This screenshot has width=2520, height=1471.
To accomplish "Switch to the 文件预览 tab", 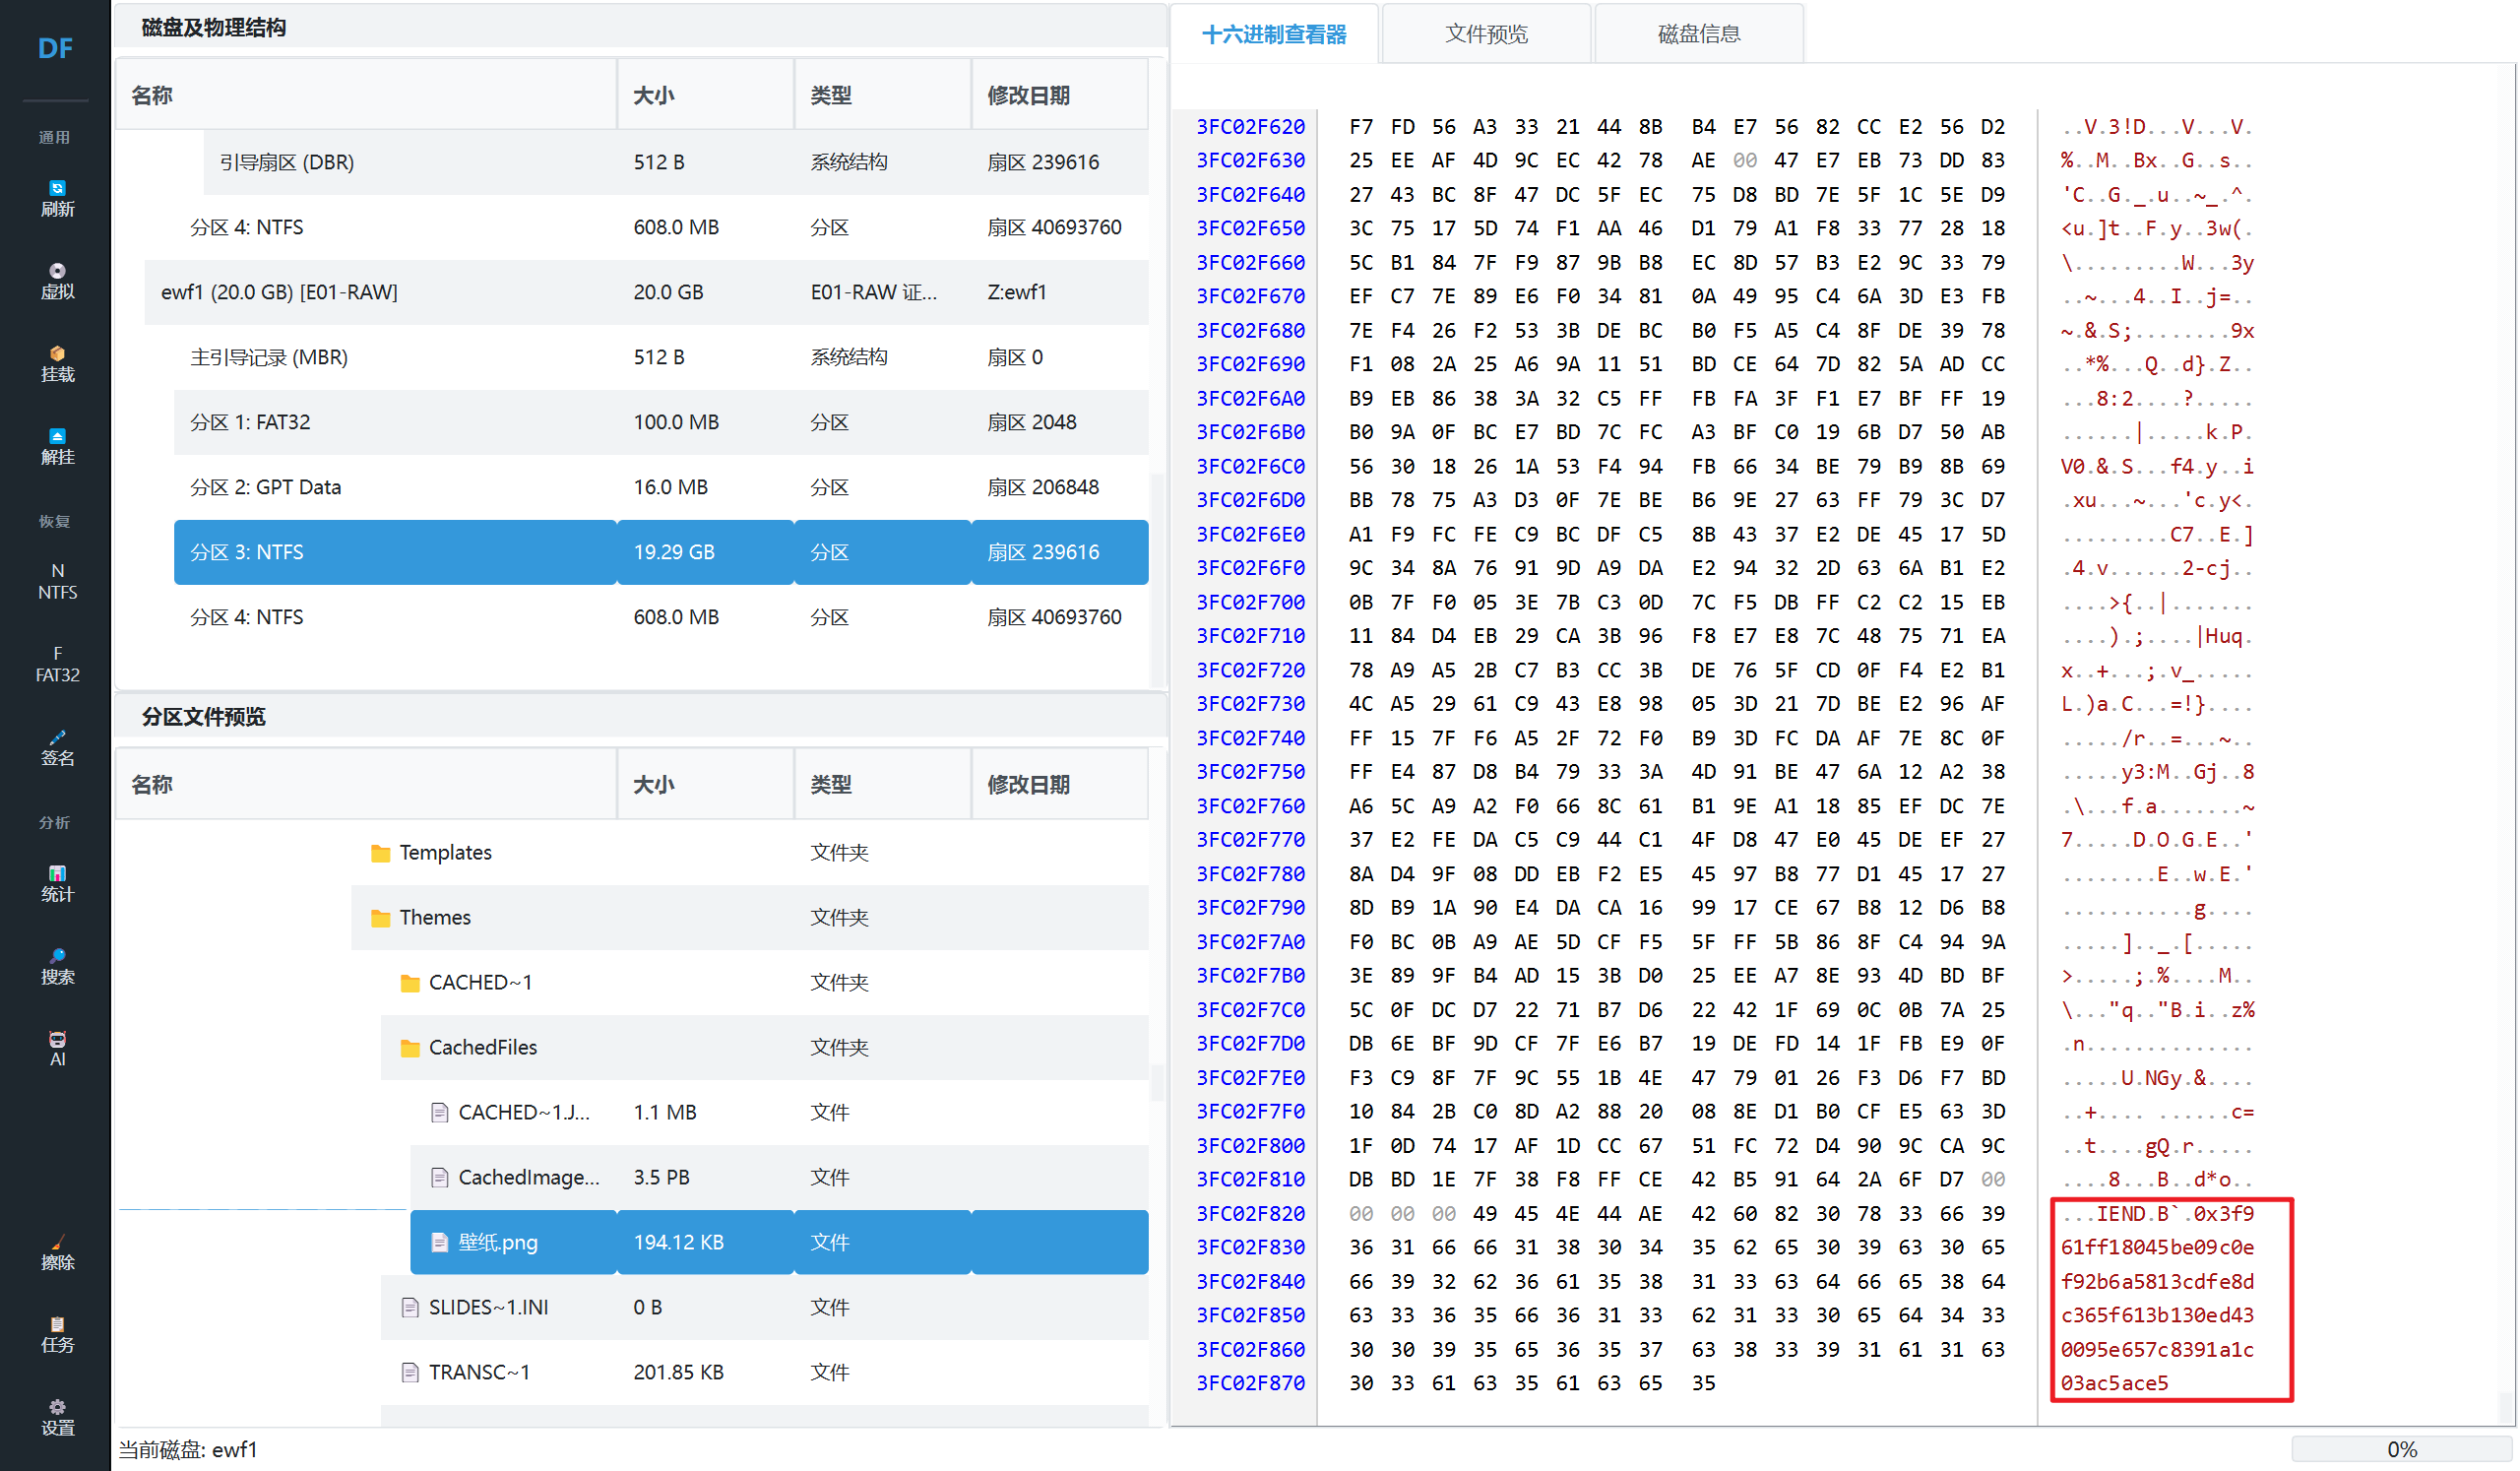I will pyautogui.click(x=1485, y=34).
